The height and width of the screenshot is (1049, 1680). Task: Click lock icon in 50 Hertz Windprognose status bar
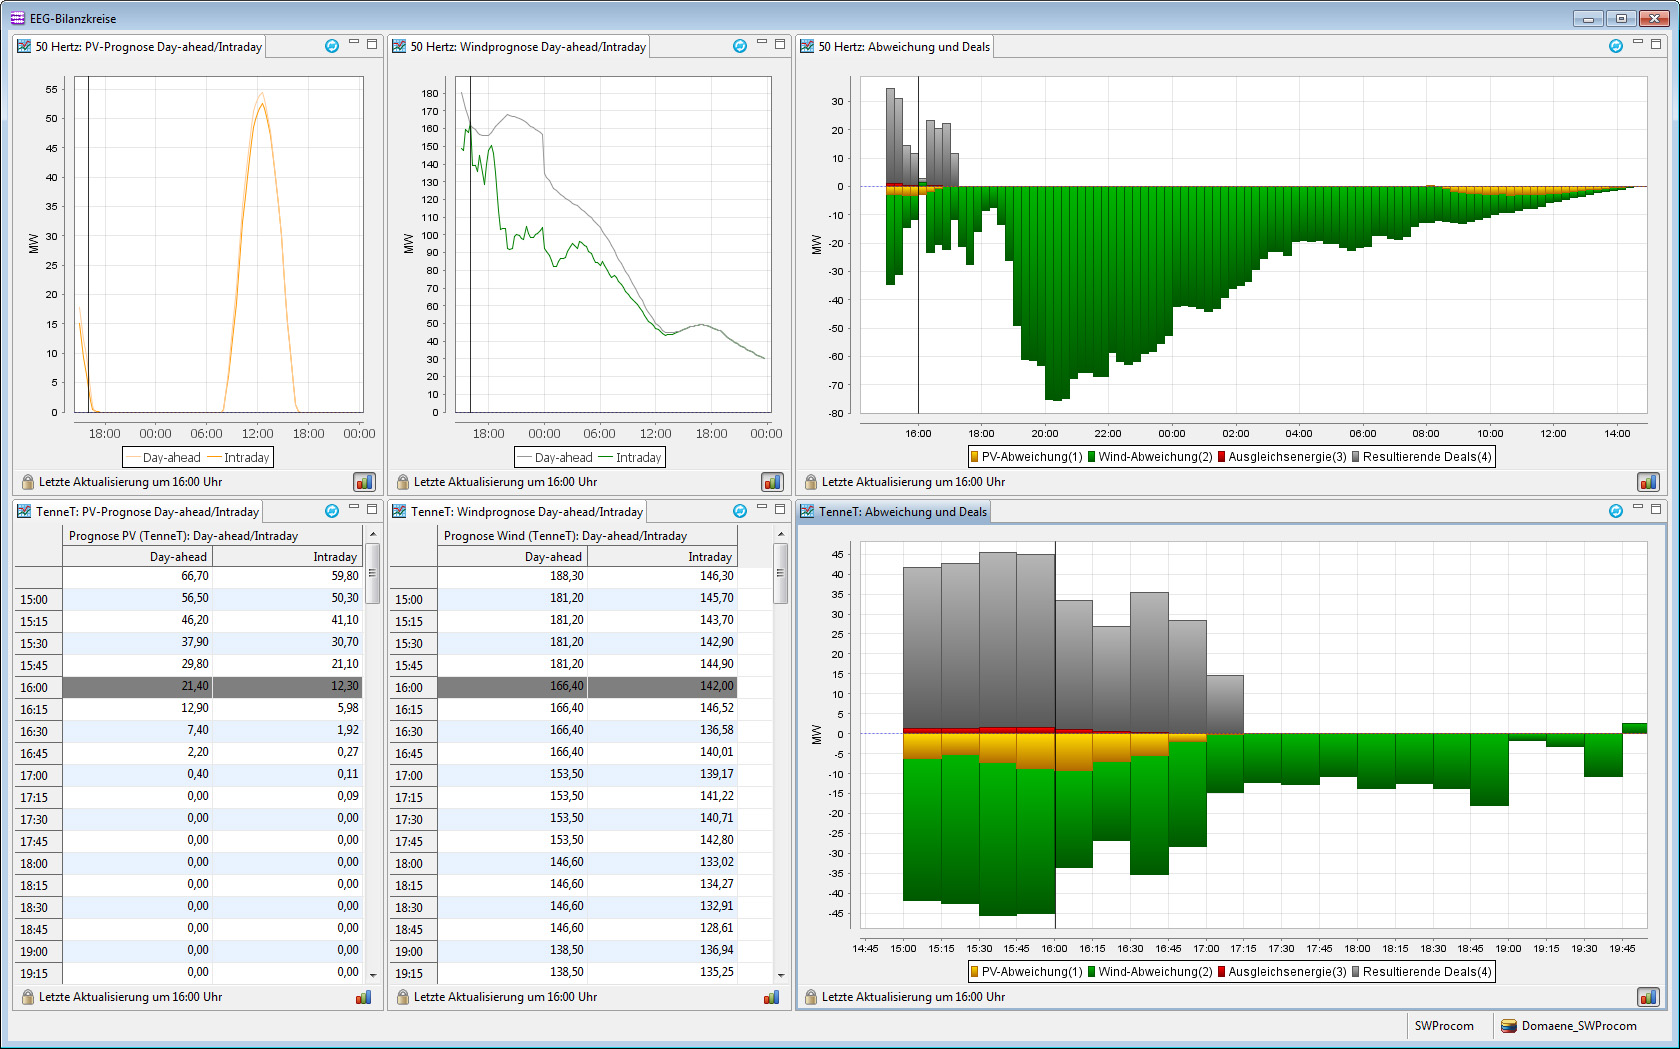(x=403, y=482)
